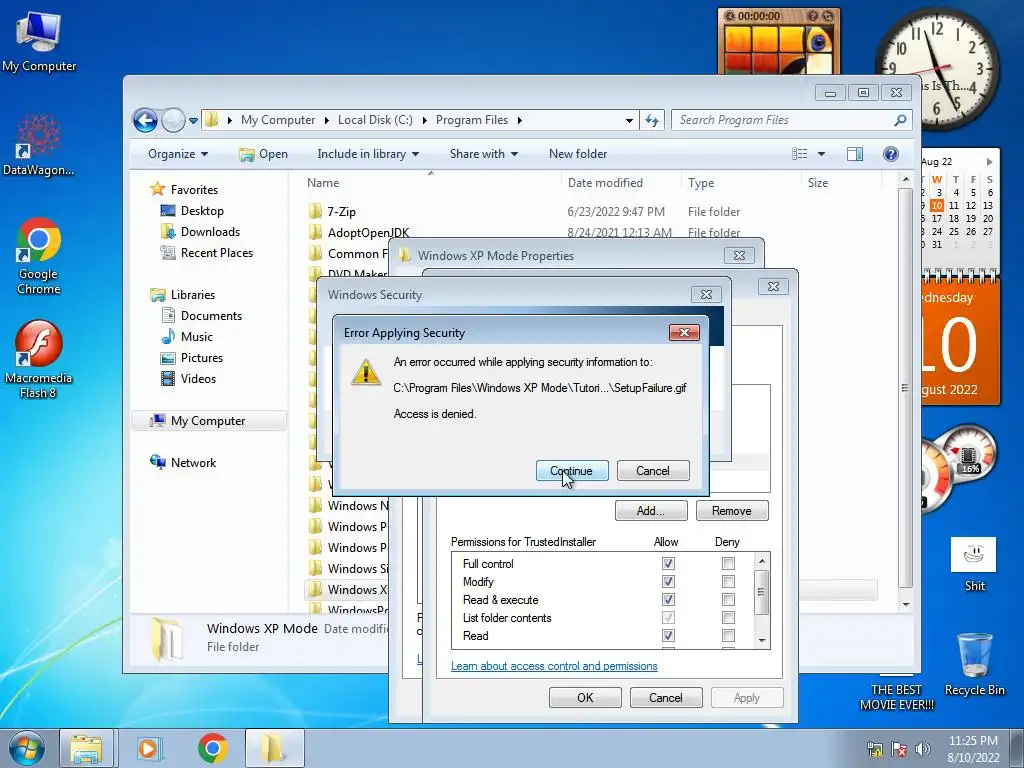Check Deny for Read & execute
1024x768 pixels.
click(728, 600)
